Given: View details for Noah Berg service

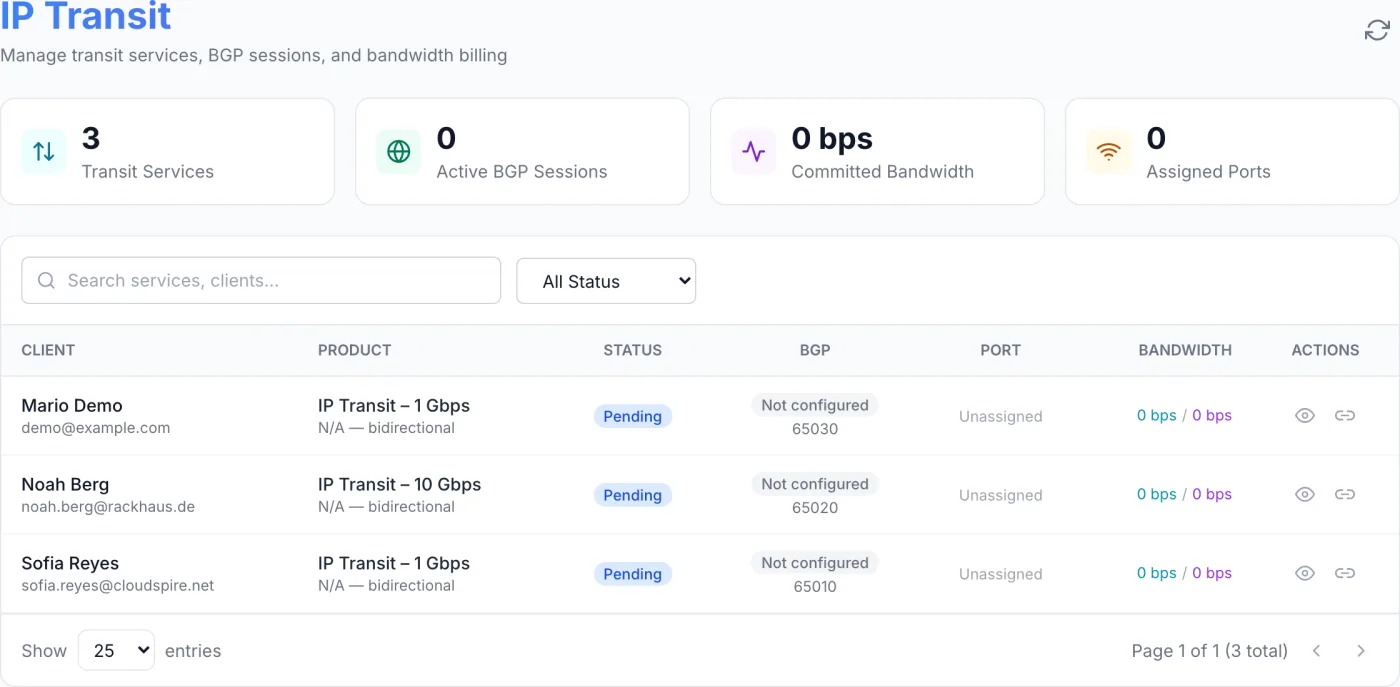Looking at the screenshot, I should pos(1305,495).
